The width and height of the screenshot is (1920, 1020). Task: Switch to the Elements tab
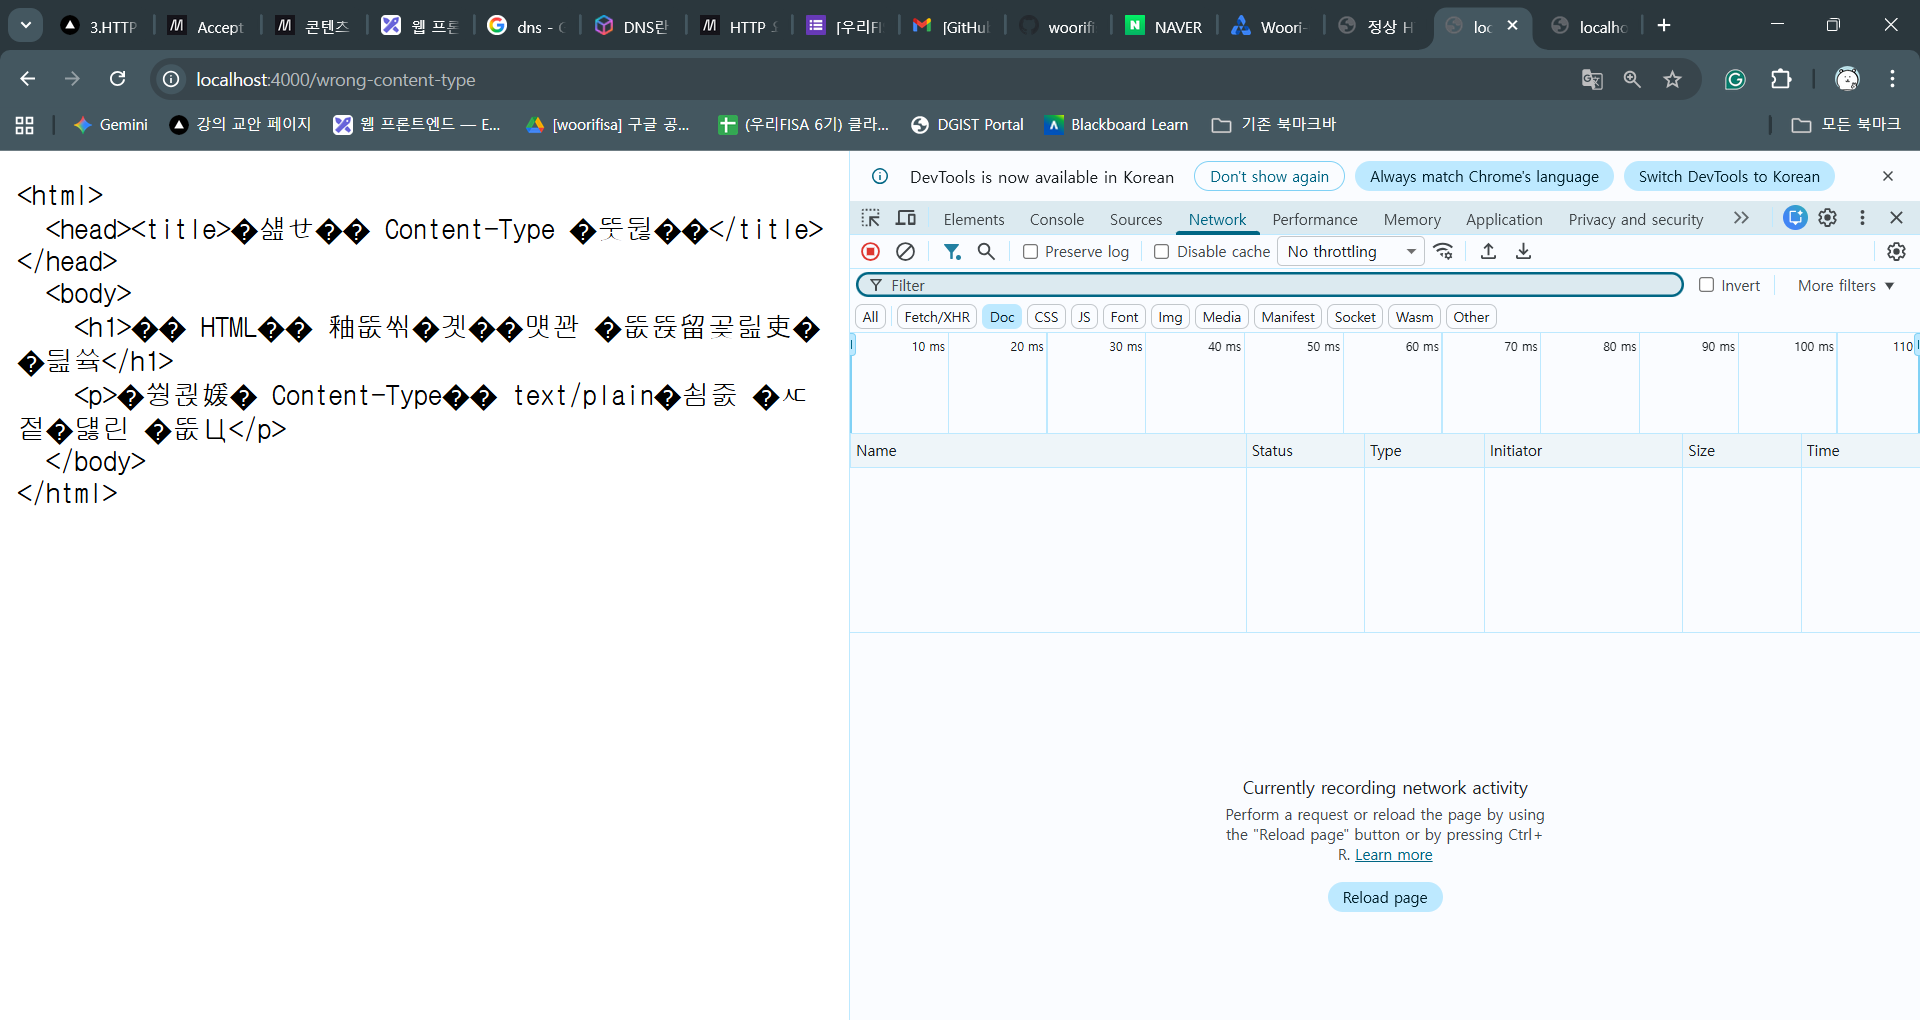point(973,219)
